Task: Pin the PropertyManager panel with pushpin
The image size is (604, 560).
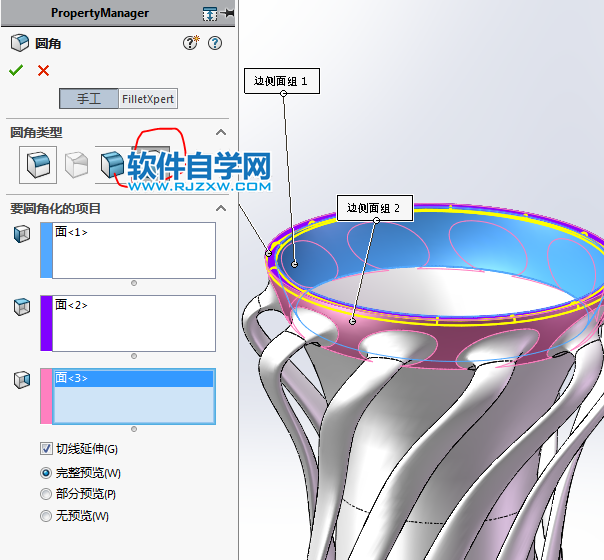Action: 228,13
